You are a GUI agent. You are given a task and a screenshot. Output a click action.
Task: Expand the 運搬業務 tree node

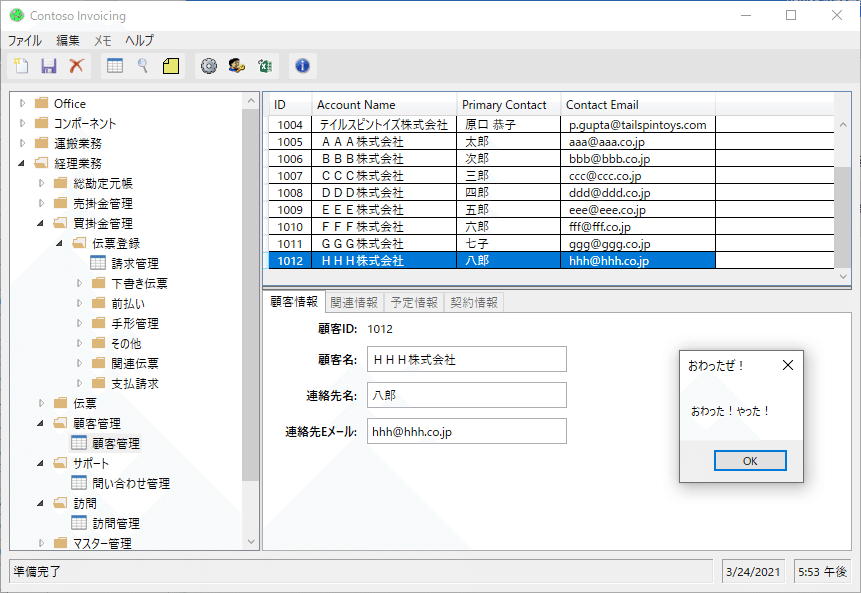pyautogui.click(x=23, y=143)
